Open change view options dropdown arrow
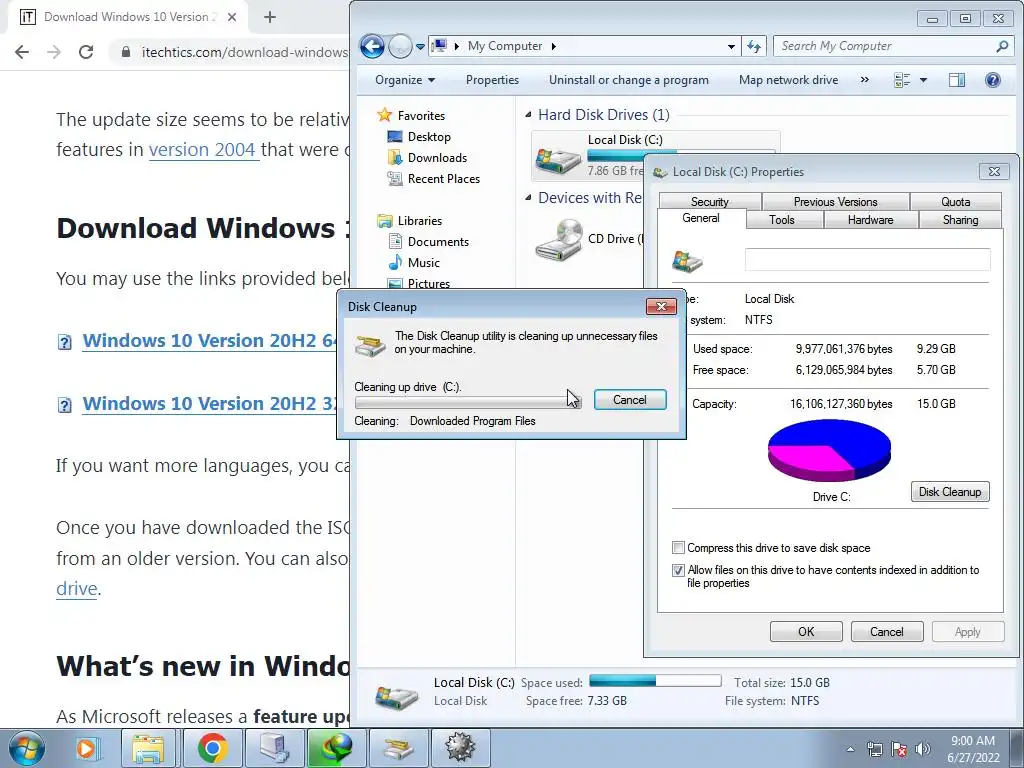 point(923,80)
